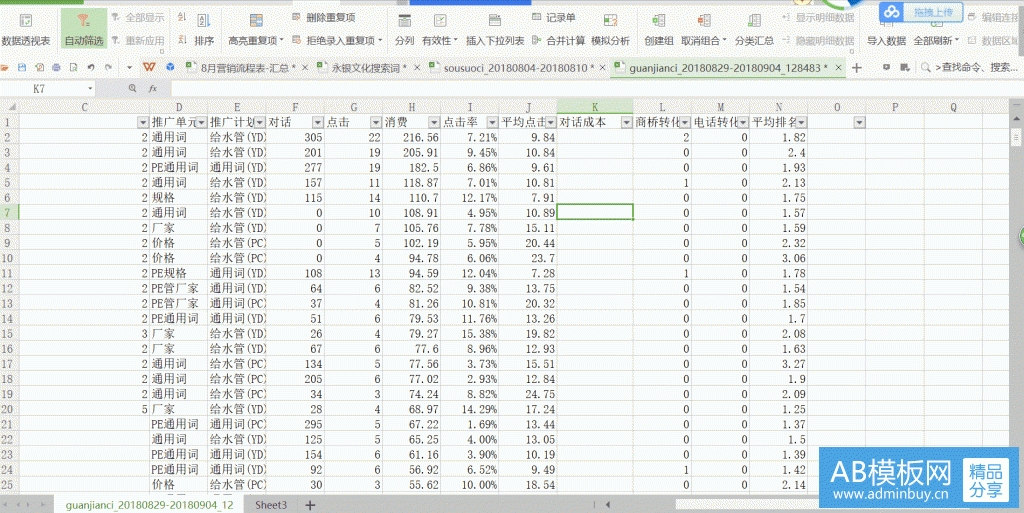
Task: Open the 数据透视表 pivot table tool
Action: pyautogui.click(x=25, y=29)
